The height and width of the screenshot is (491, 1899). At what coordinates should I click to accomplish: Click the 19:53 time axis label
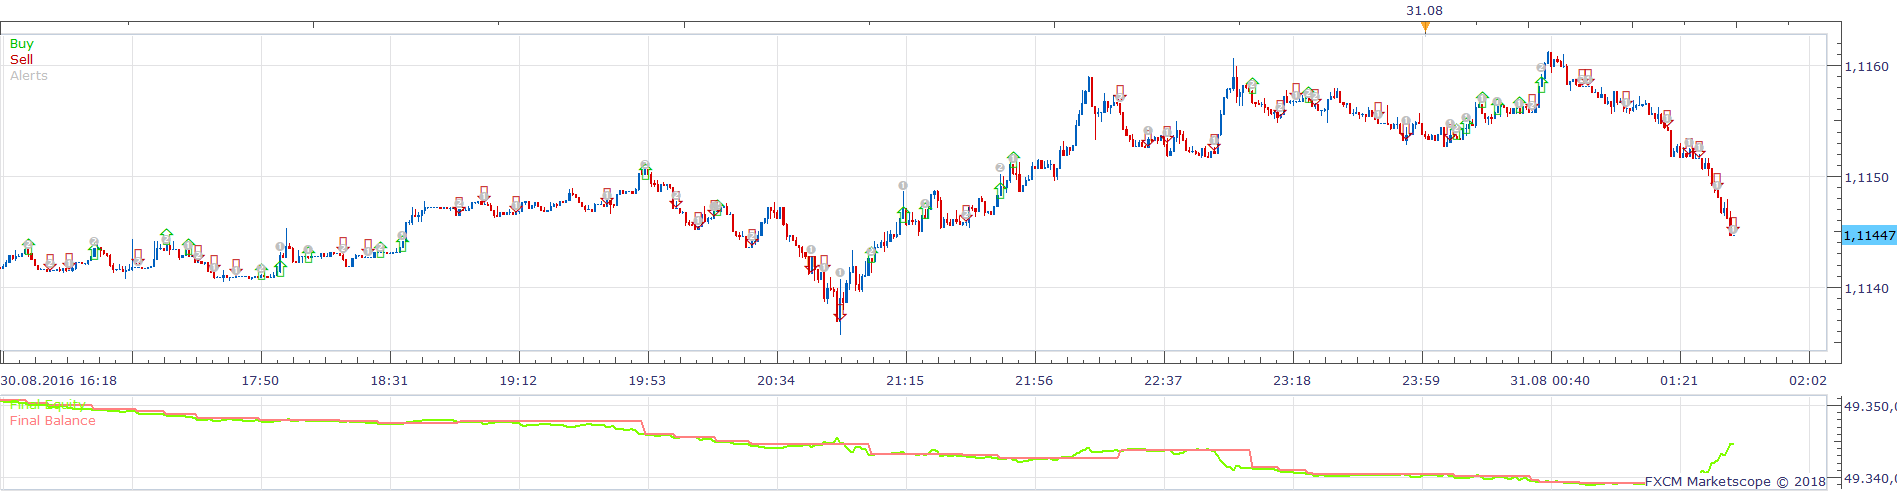pos(647,381)
